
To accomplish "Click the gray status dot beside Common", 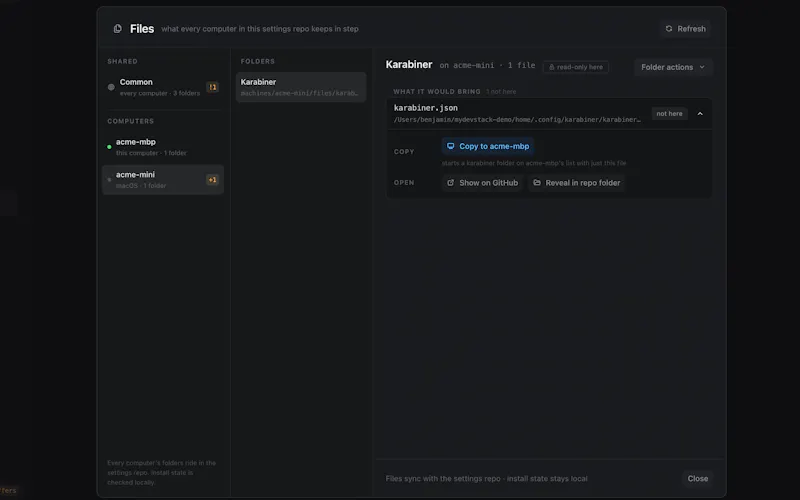I will point(111,87).
